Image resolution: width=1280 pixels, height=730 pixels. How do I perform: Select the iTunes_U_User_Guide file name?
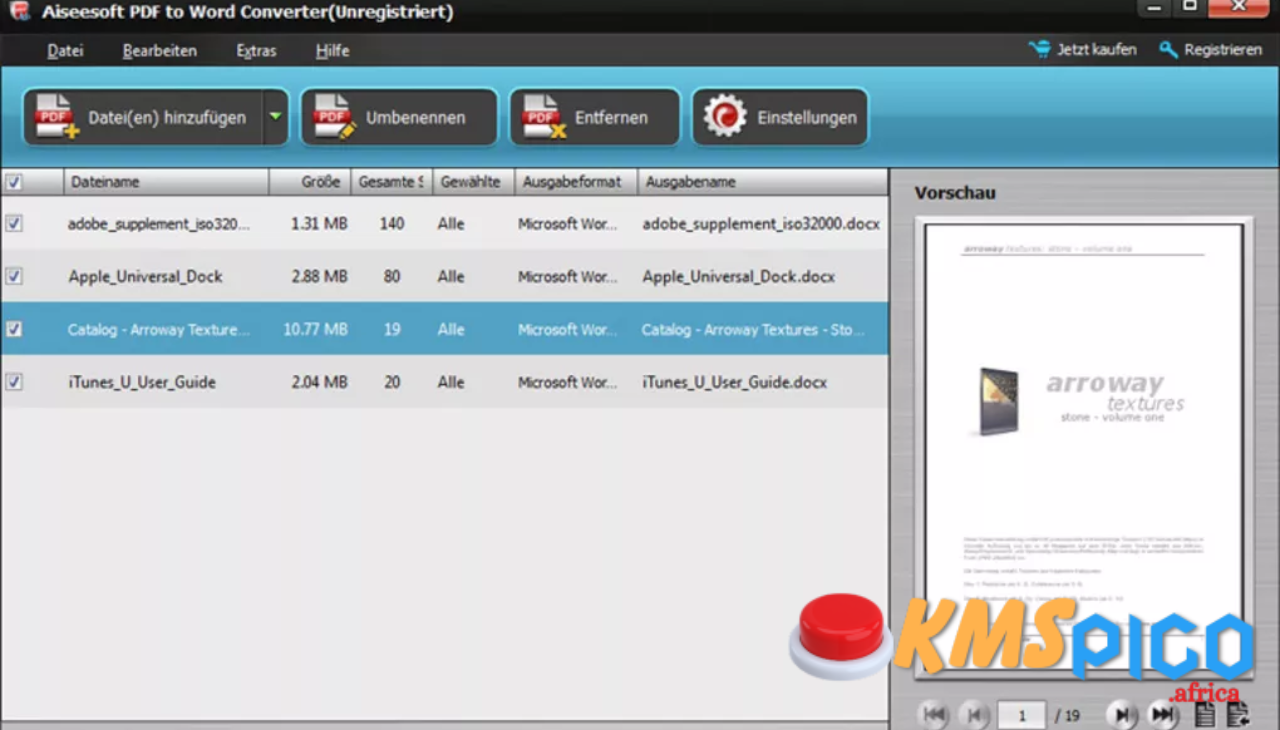pyautogui.click(x=142, y=382)
